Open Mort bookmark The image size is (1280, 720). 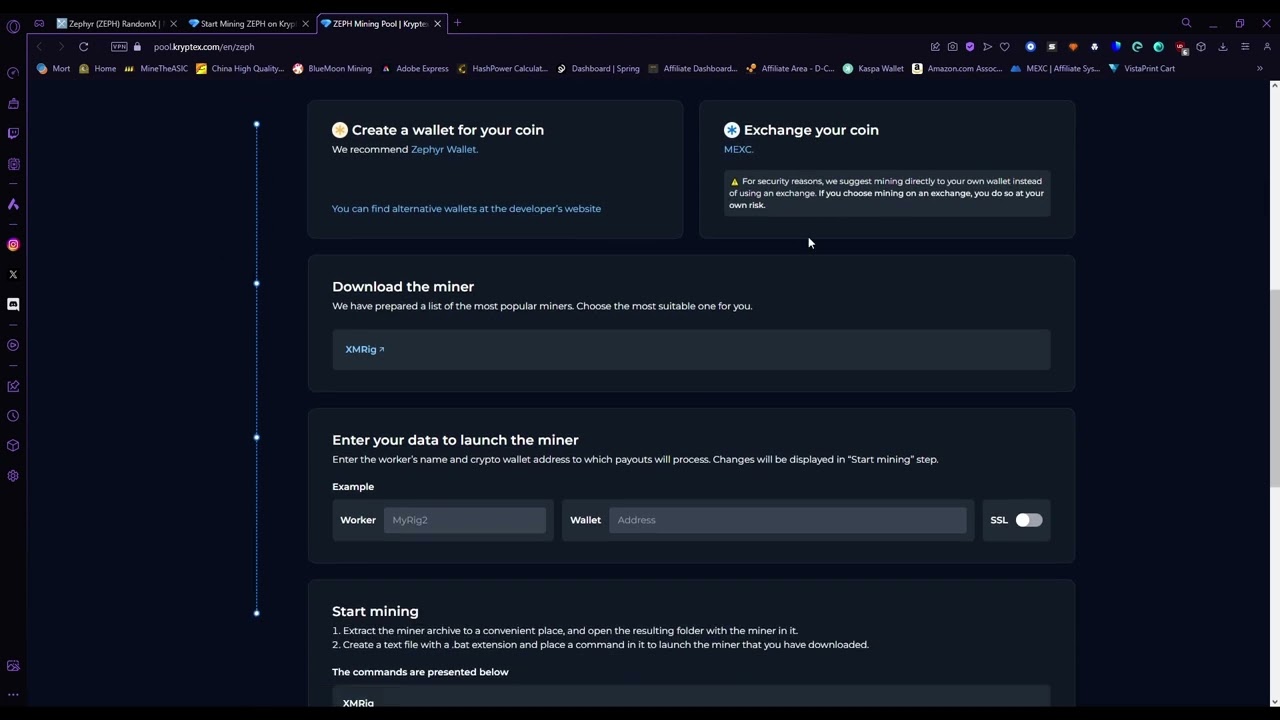tap(53, 69)
